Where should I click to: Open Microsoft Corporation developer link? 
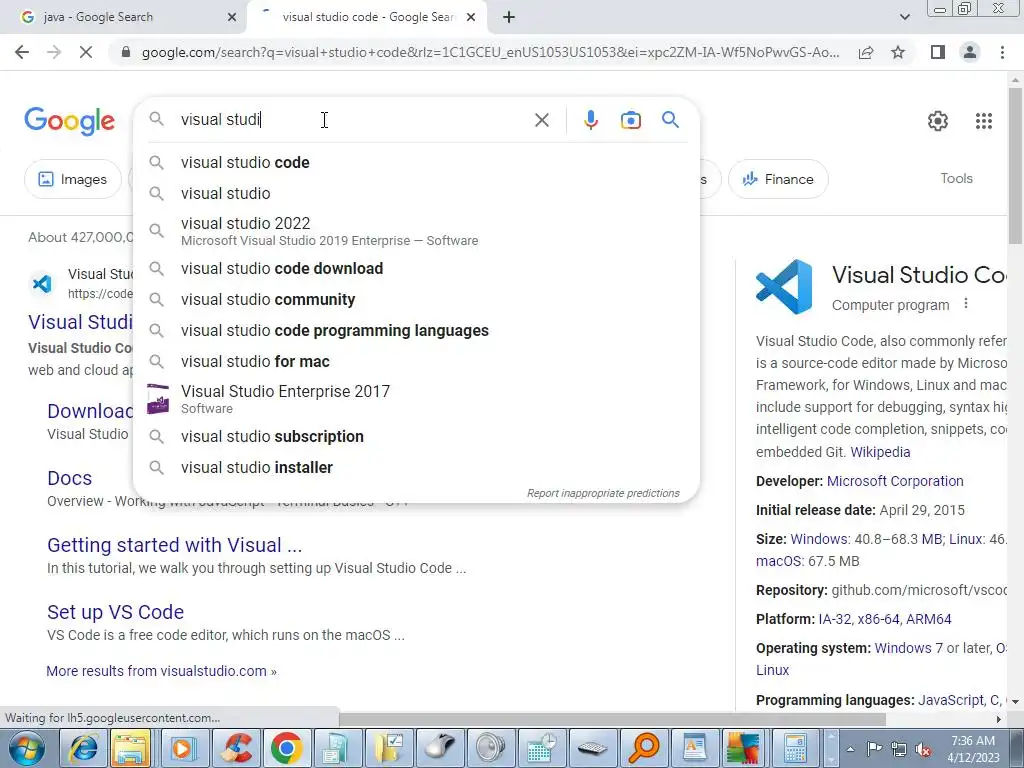(x=895, y=481)
